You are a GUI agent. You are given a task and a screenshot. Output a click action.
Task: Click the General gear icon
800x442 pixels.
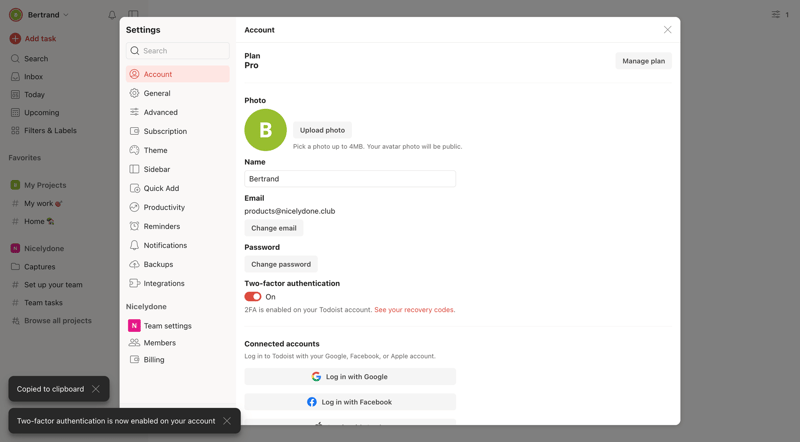pyautogui.click(x=134, y=93)
